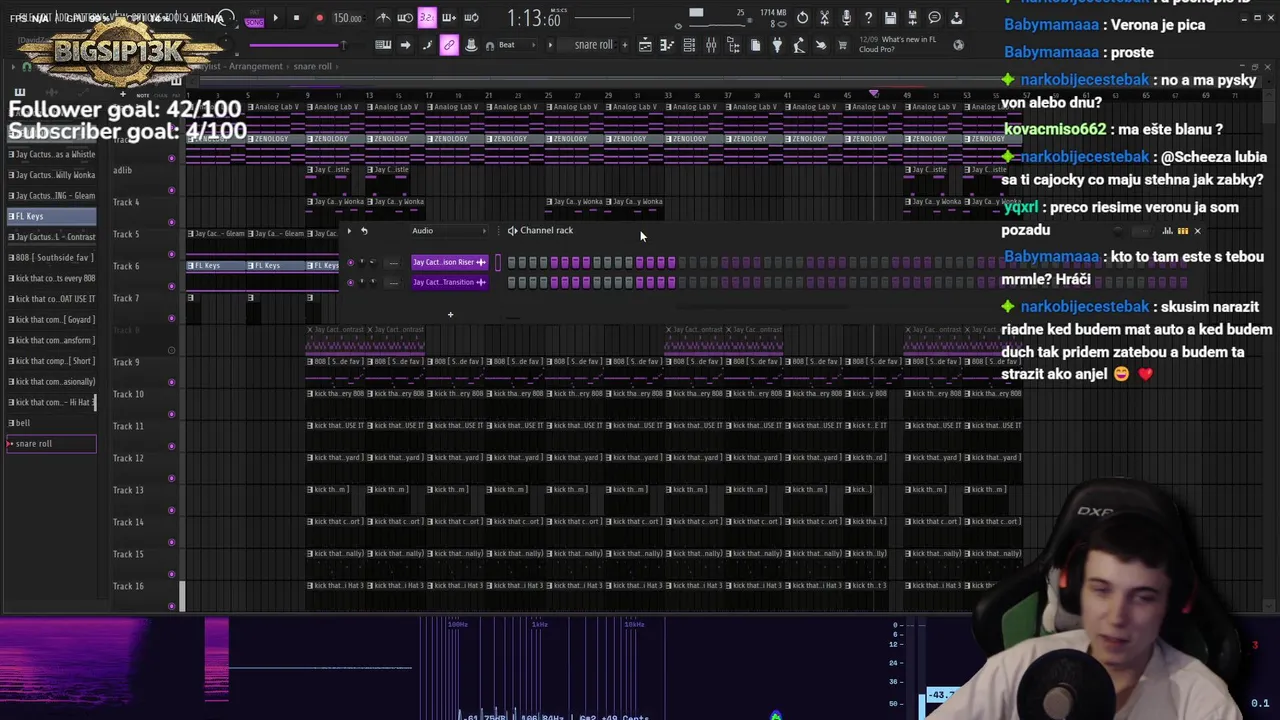The image size is (1280, 720).
Task: Click the Arrangement breadcrumb in playlist title
Action: [x=256, y=66]
